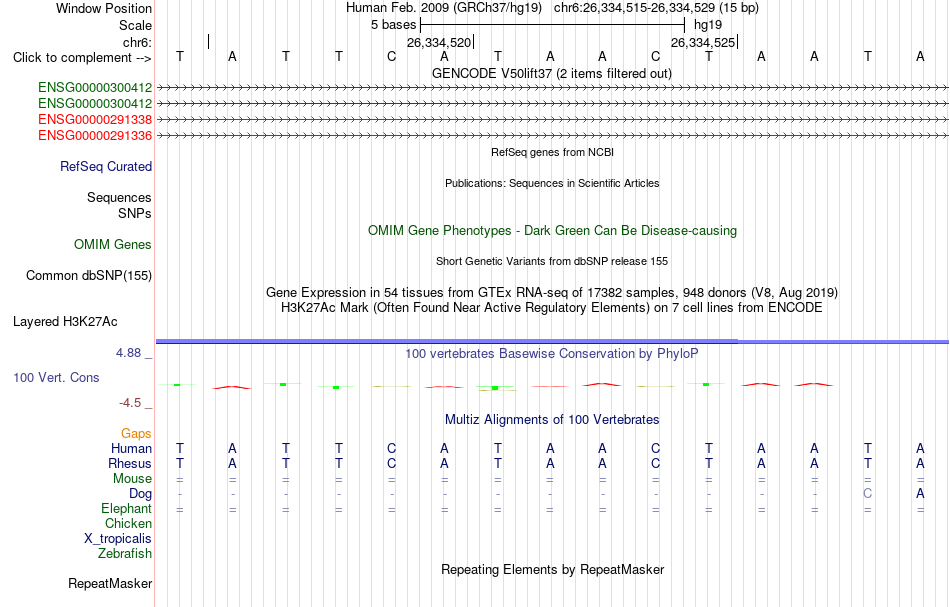Click 'Multiz Alignments of 100 Vertebrates' title

tap(552, 419)
